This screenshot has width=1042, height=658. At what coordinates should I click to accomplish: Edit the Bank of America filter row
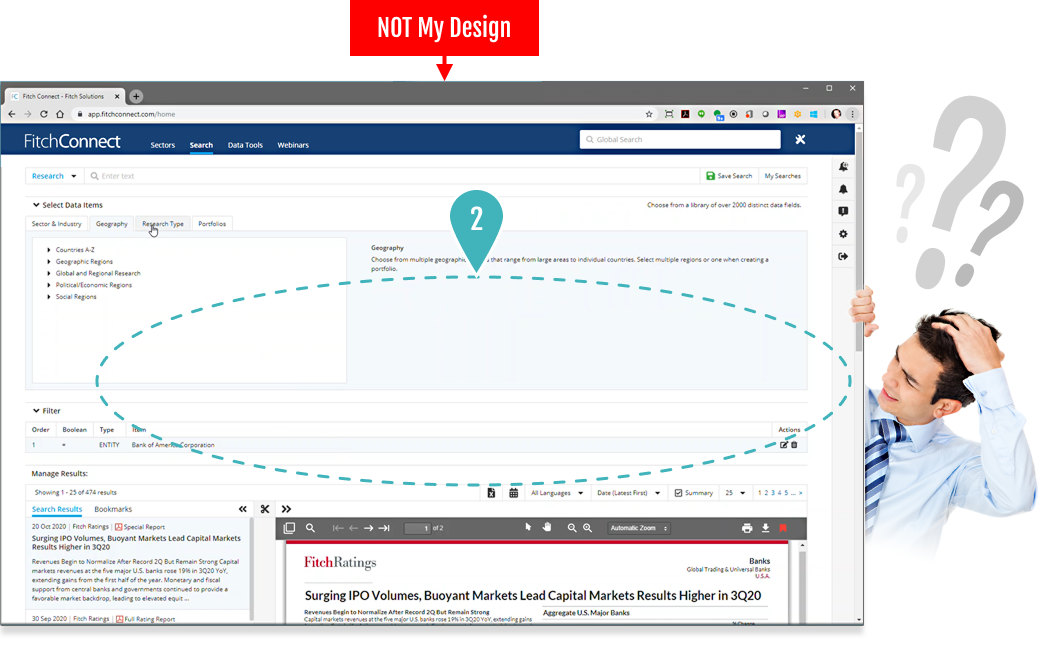click(x=783, y=445)
